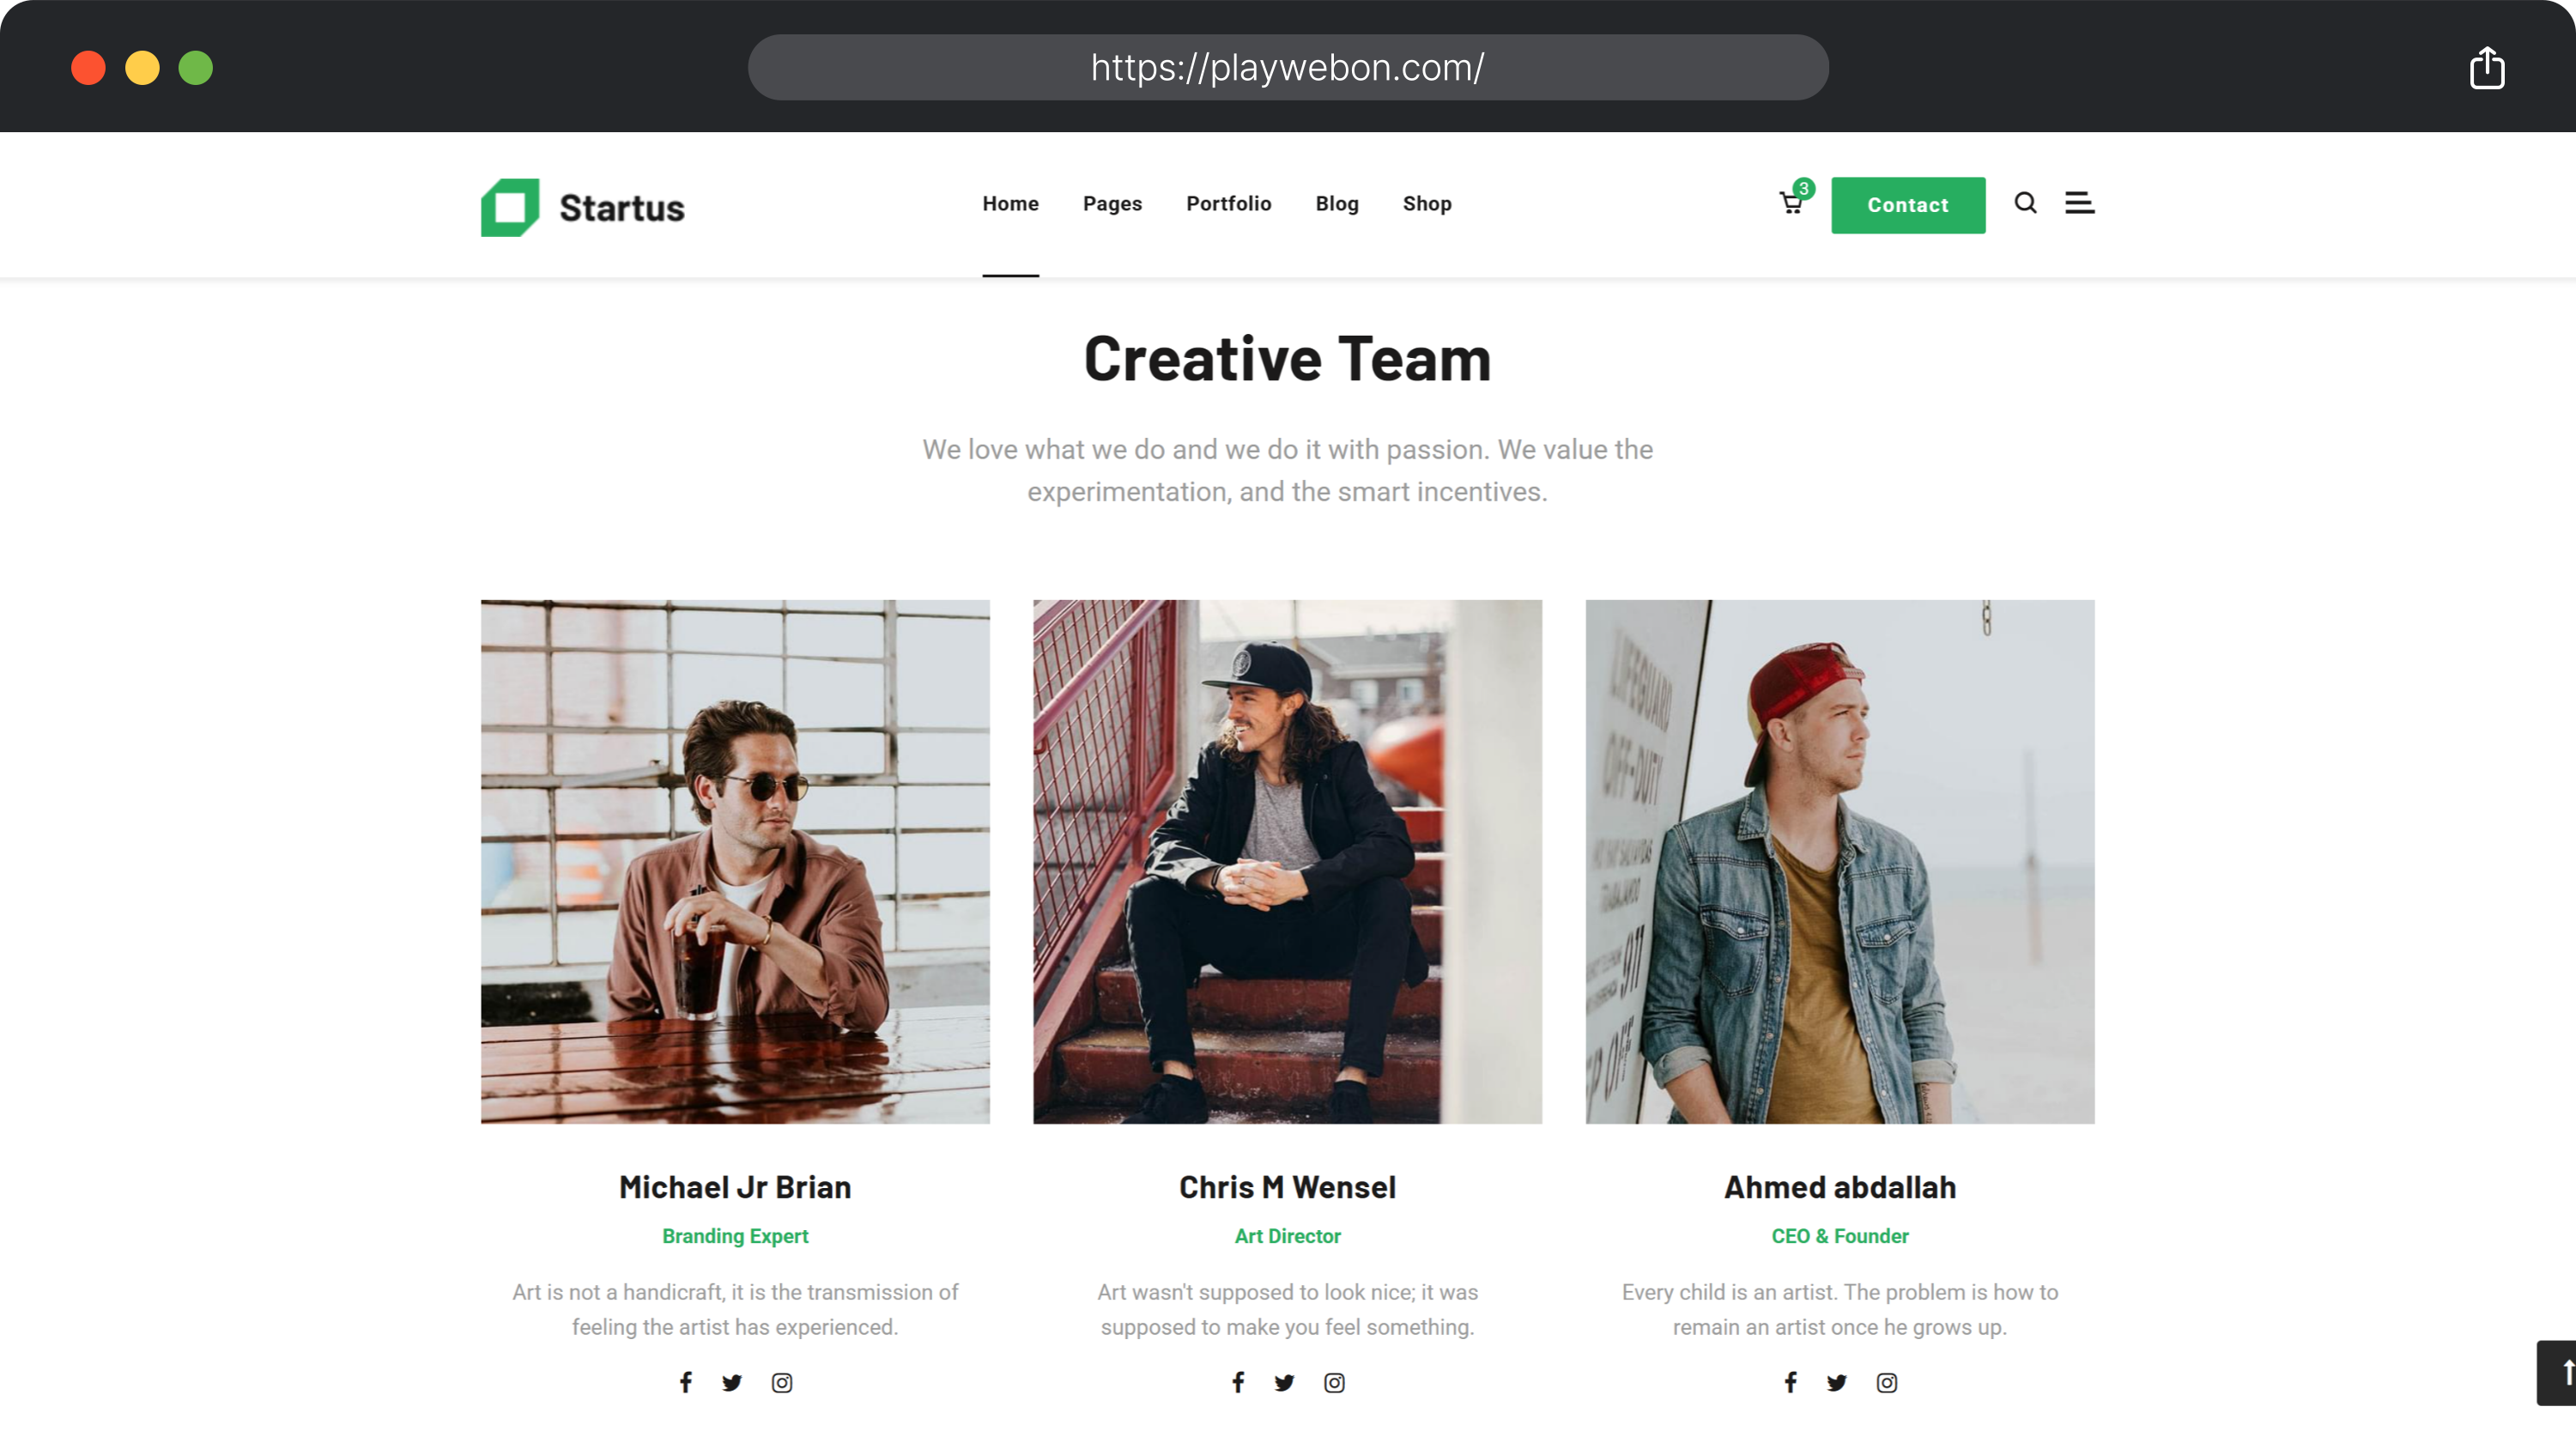Open Ahmed abdallah's Instagram icon

(1887, 1383)
